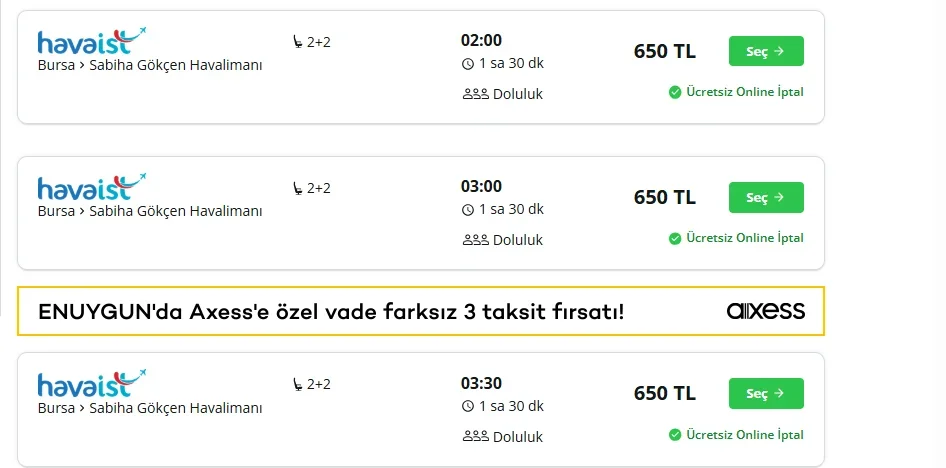Click Ücretsiz Online İptal on the 03:30 trip
946x468 pixels.
click(x=744, y=434)
